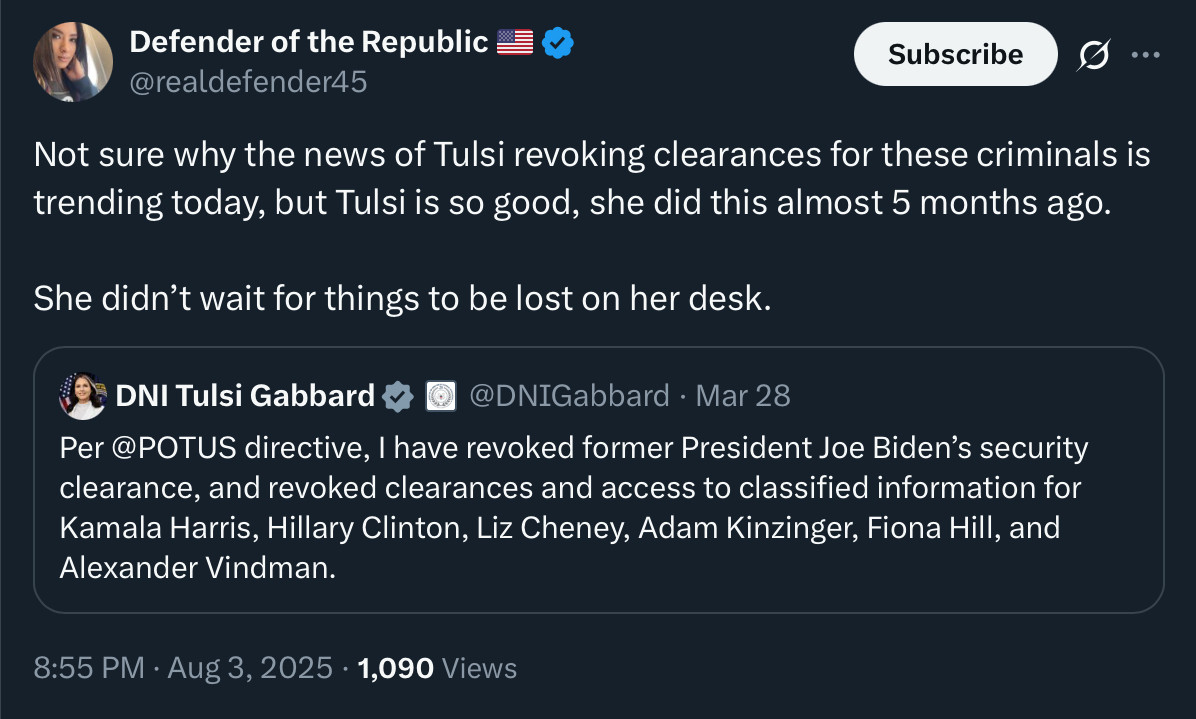Click the DNI Tulsi Gabbard name in quote

pyautogui.click(x=245, y=396)
